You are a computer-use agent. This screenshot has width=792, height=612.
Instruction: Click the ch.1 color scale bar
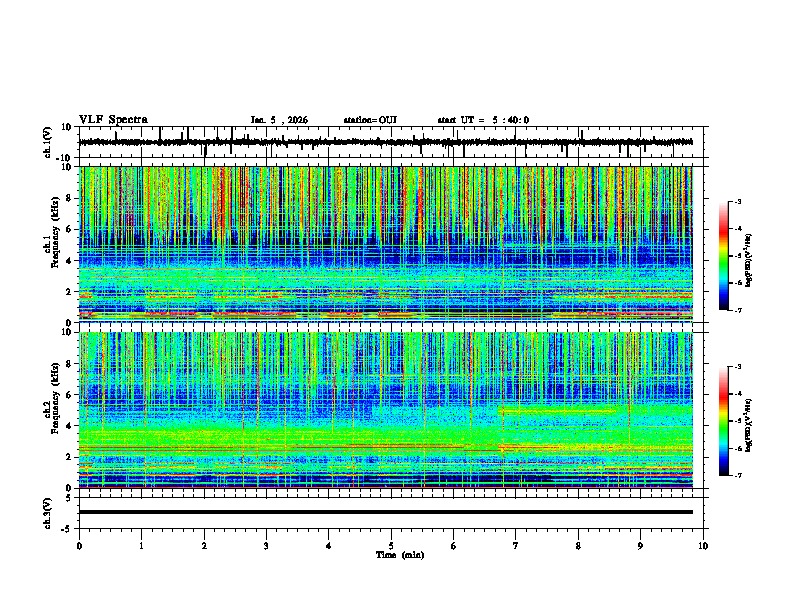(x=723, y=256)
